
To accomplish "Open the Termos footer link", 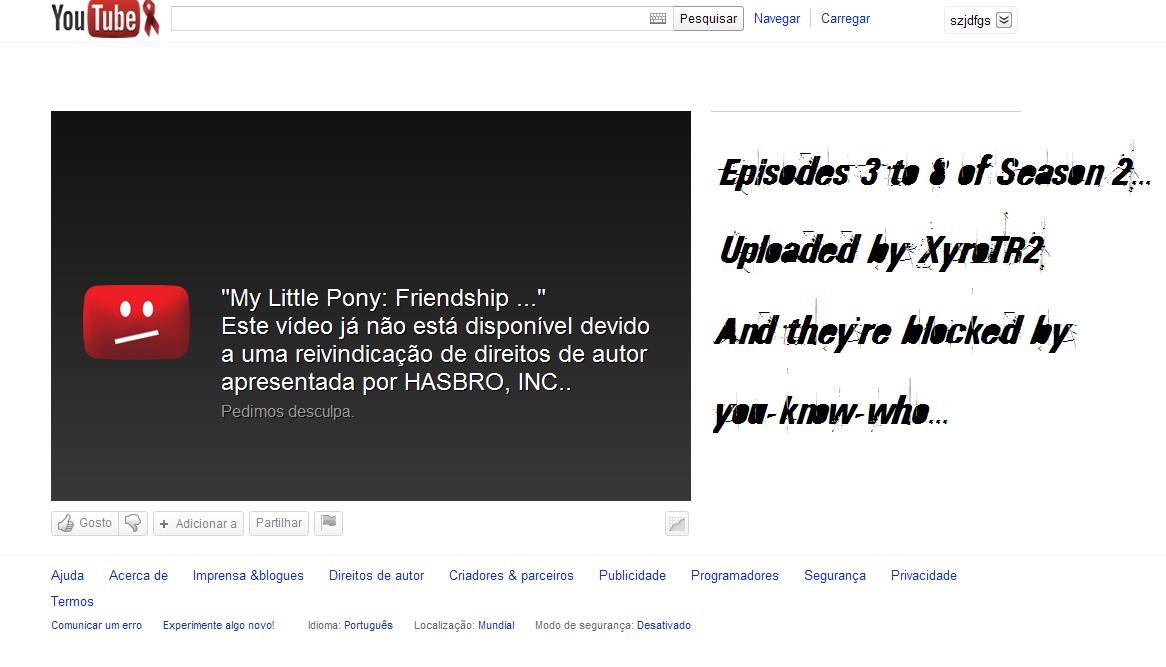I will pos(72,602).
